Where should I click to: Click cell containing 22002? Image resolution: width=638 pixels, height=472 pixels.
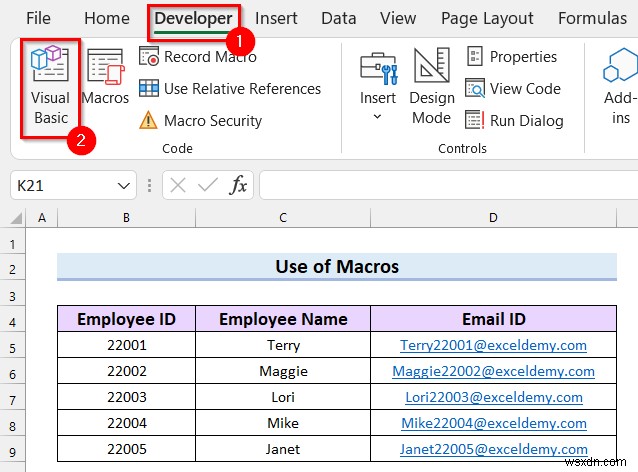click(127, 371)
